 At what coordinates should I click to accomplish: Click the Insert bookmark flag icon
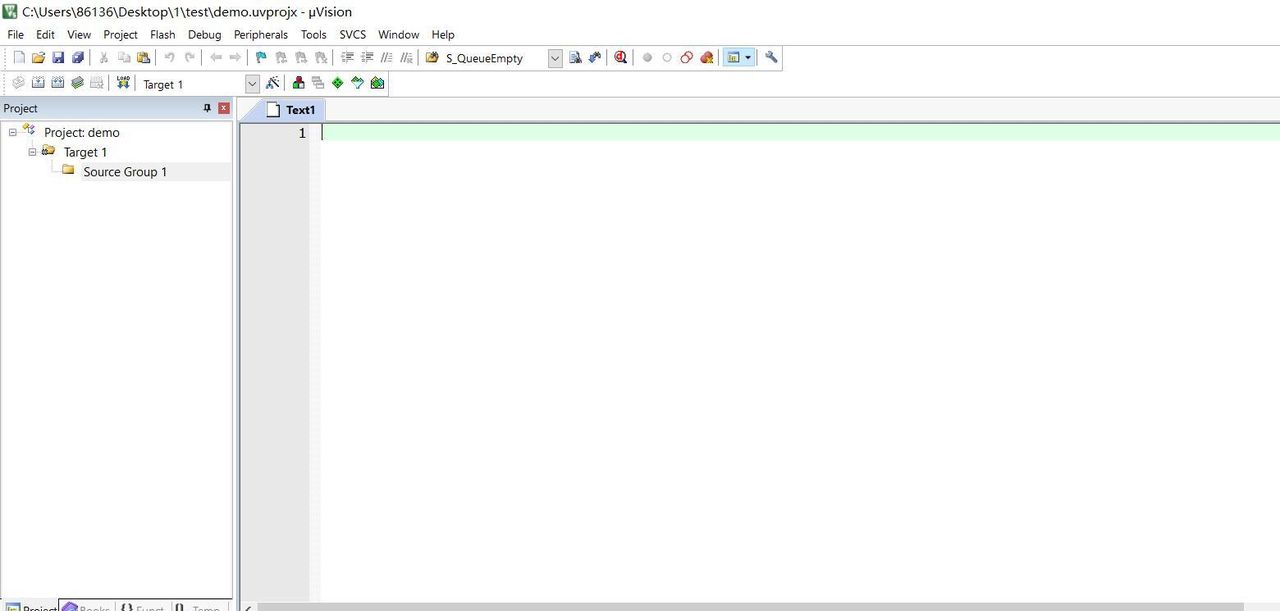click(x=261, y=58)
